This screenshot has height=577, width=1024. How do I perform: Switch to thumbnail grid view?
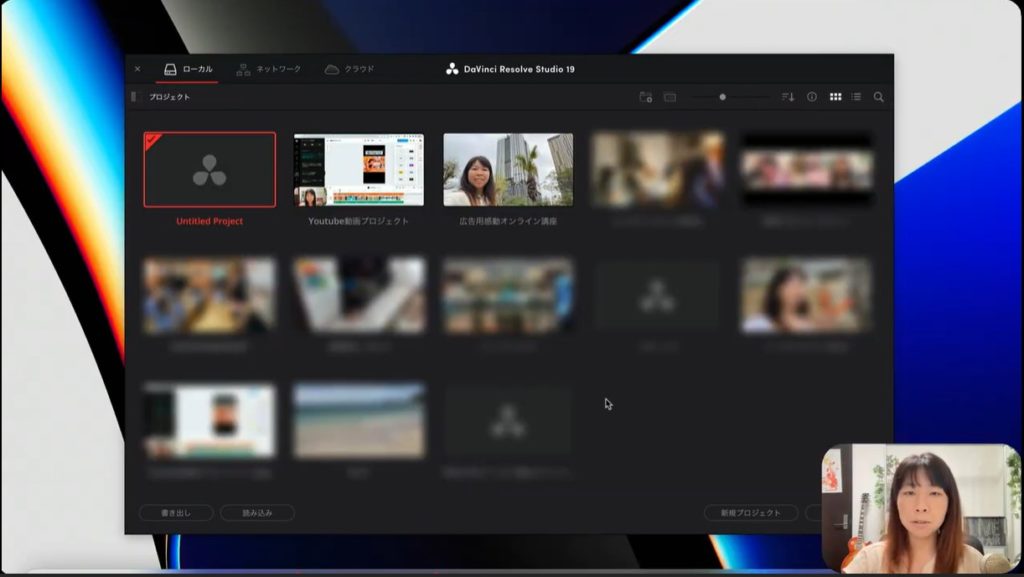click(835, 97)
